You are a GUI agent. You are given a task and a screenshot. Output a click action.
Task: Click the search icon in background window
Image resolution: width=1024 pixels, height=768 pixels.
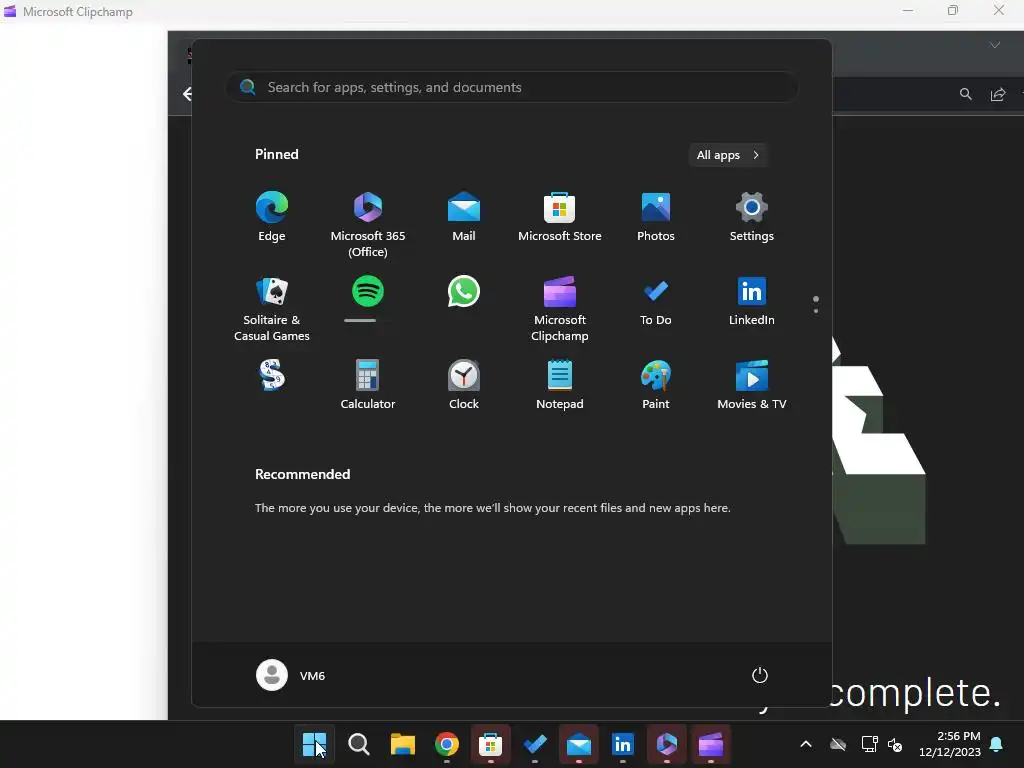click(x=966, y=95)
